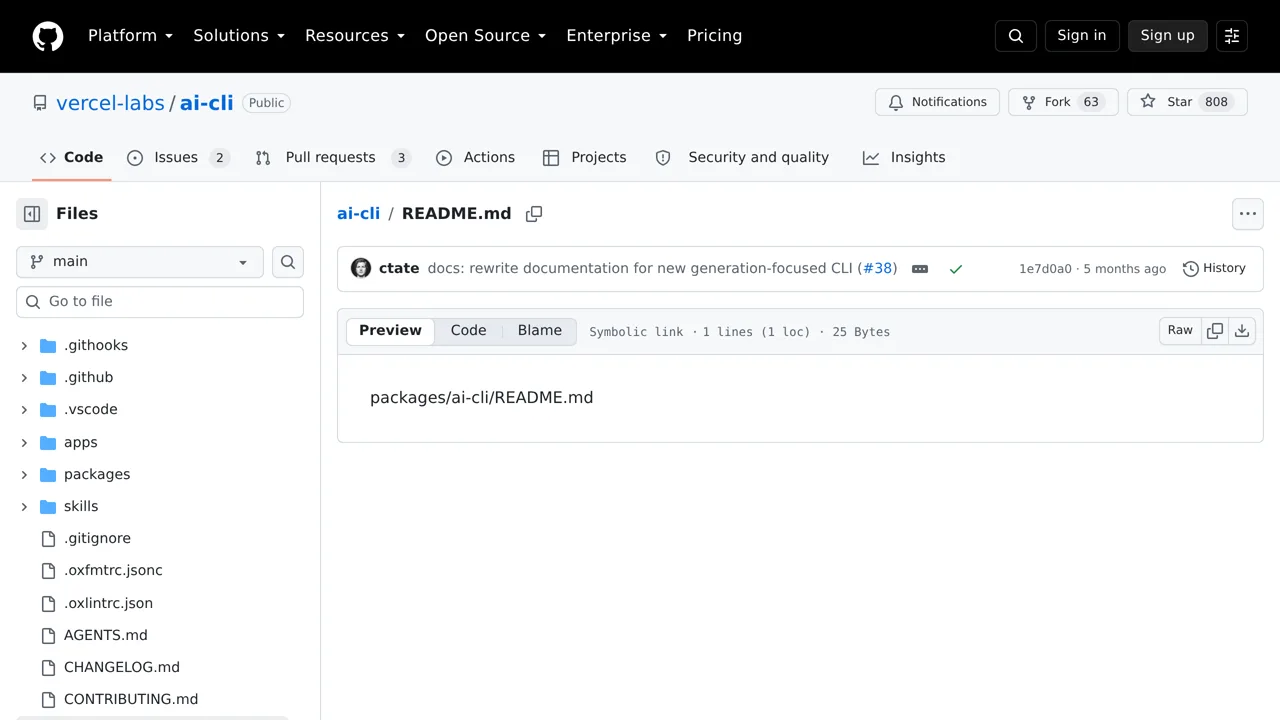Image resolution: width=1280 pixels, height=720 pixels.
Task: Select the Preview view toggle
Action: pos(390,331)
